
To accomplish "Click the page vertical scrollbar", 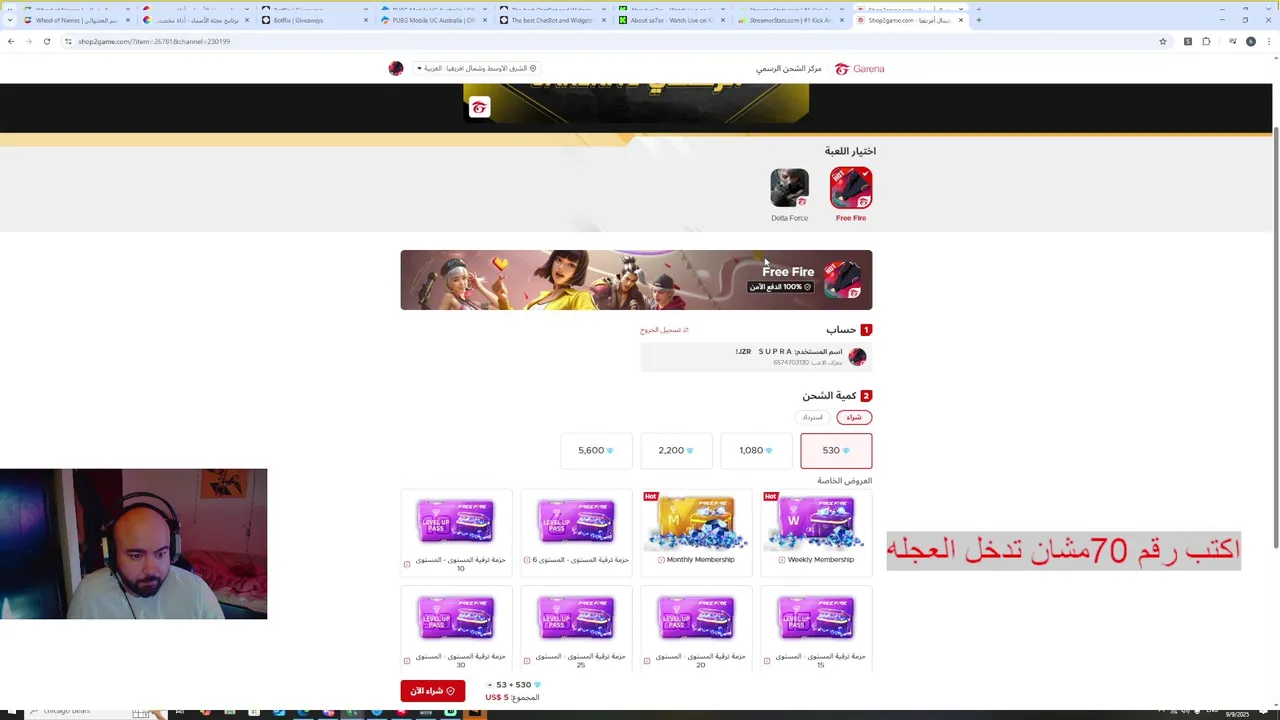I will click(1275, 338).
